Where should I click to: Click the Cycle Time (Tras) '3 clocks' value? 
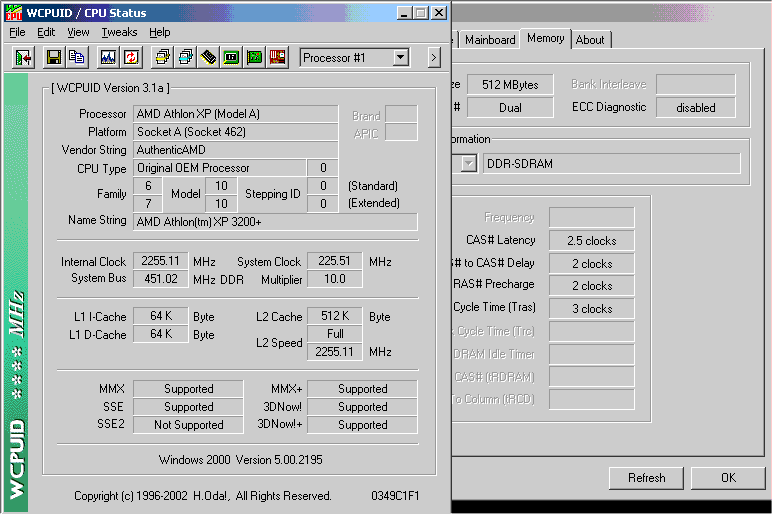coord(591,309)
